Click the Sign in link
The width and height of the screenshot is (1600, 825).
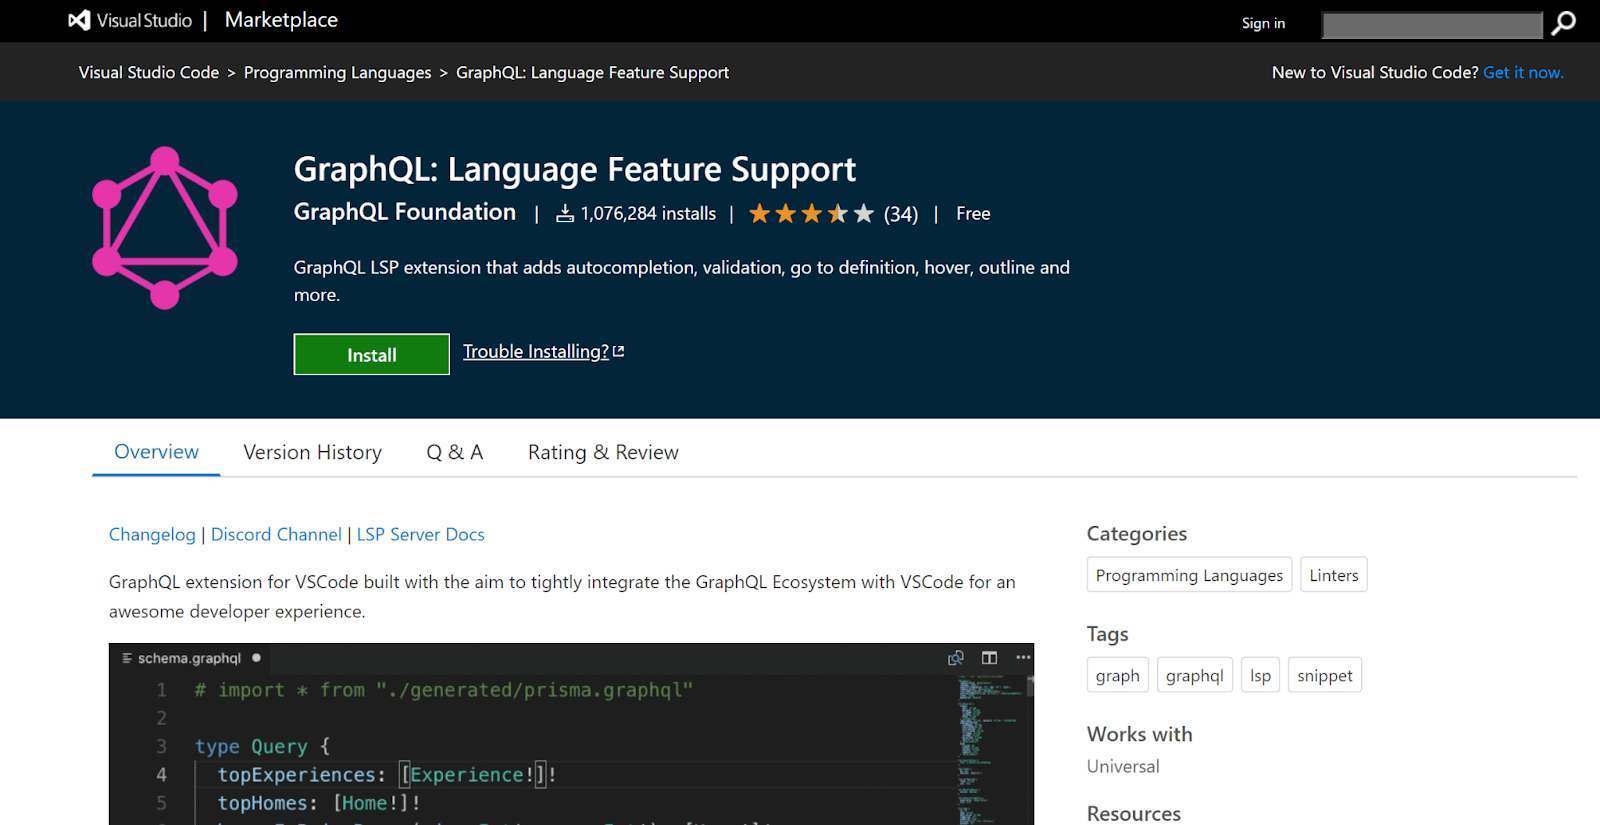(x=1263, y=23)
